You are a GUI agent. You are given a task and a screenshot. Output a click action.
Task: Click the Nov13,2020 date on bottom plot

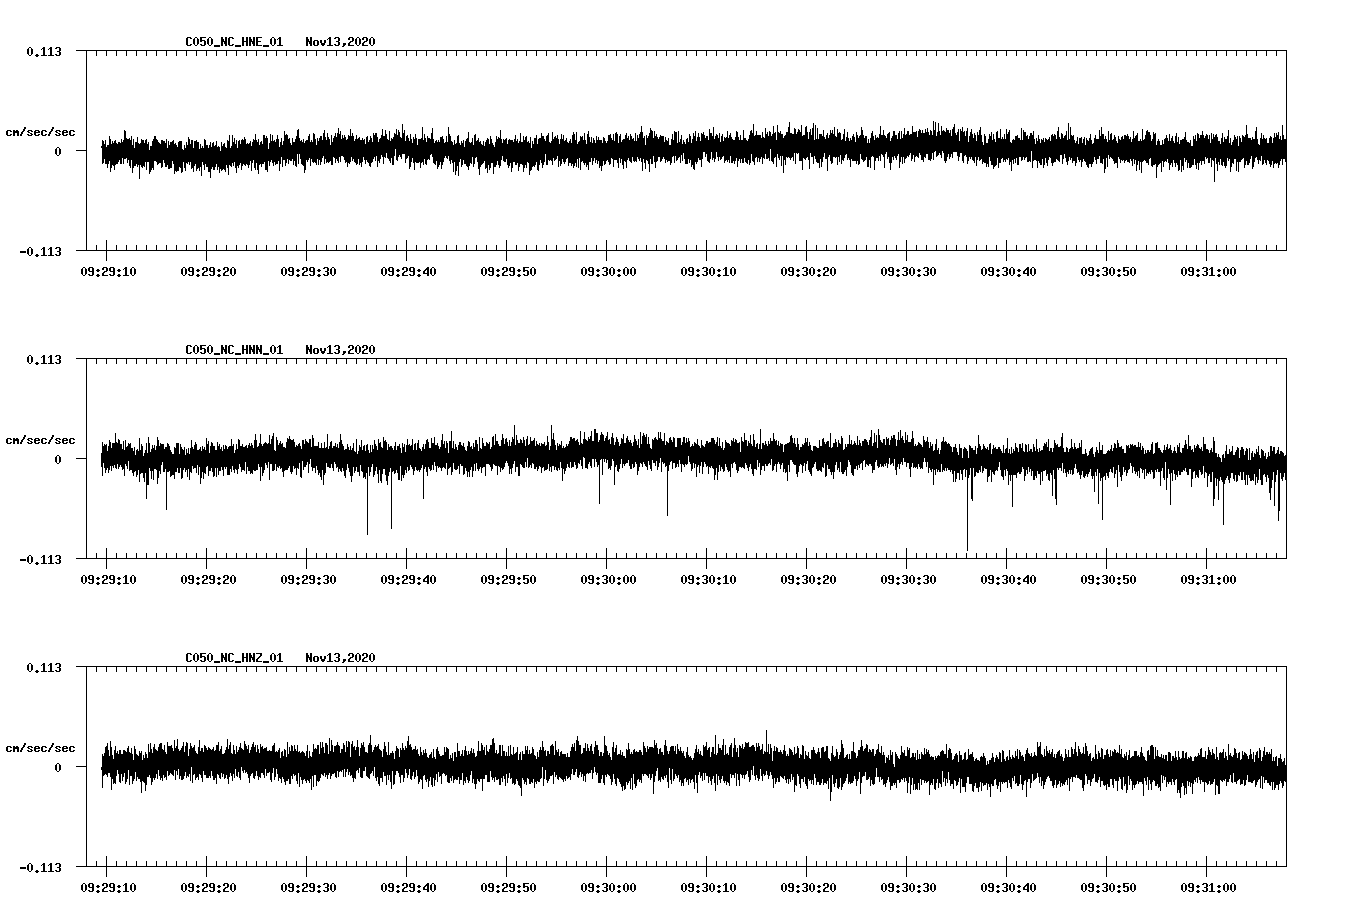pos(341,658)
